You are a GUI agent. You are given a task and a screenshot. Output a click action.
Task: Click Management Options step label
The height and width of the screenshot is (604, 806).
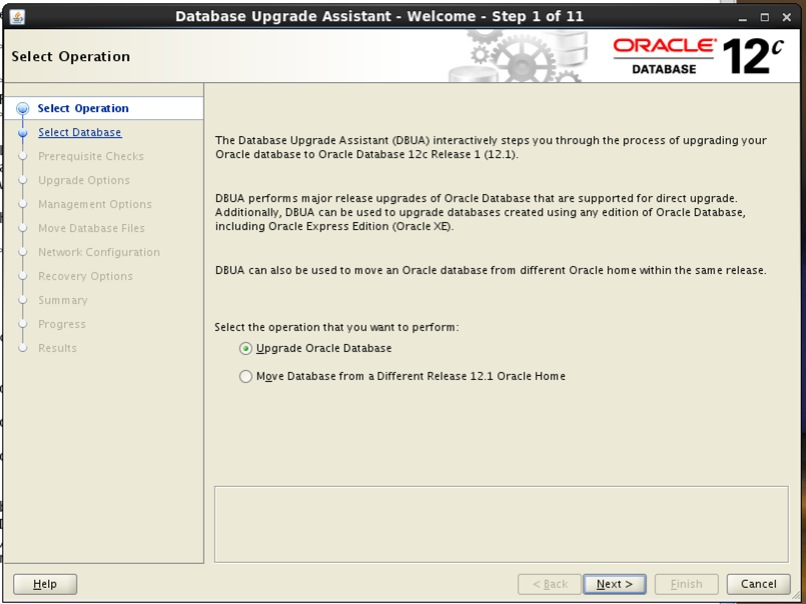(95, 204)
